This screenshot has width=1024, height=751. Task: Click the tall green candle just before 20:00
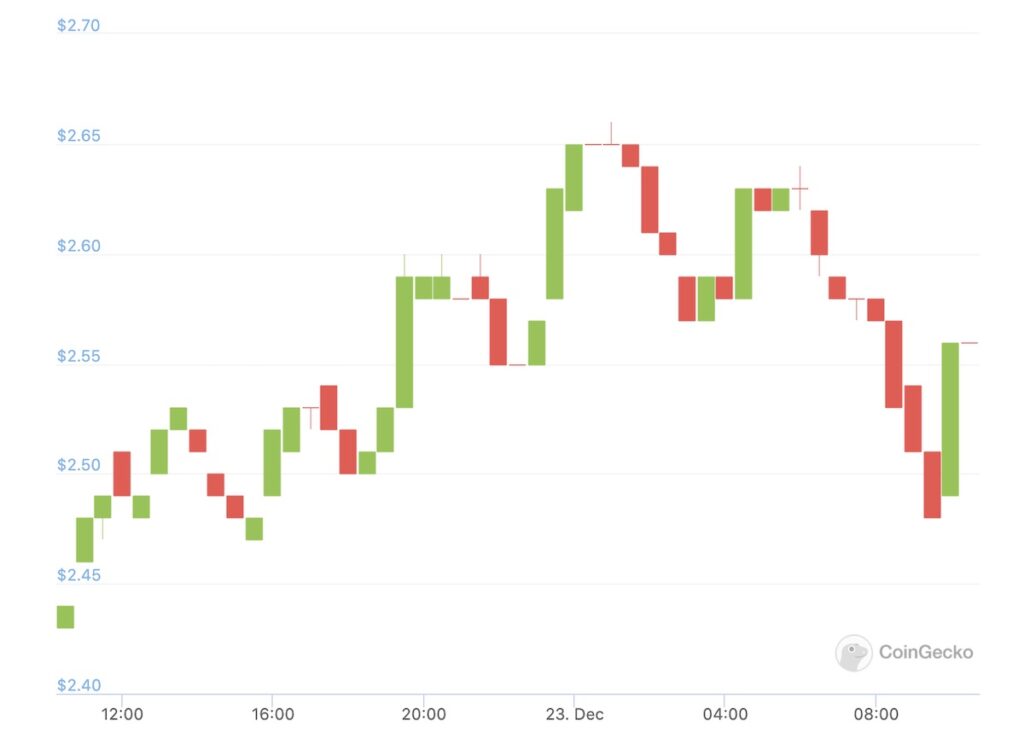coord(404,341)
